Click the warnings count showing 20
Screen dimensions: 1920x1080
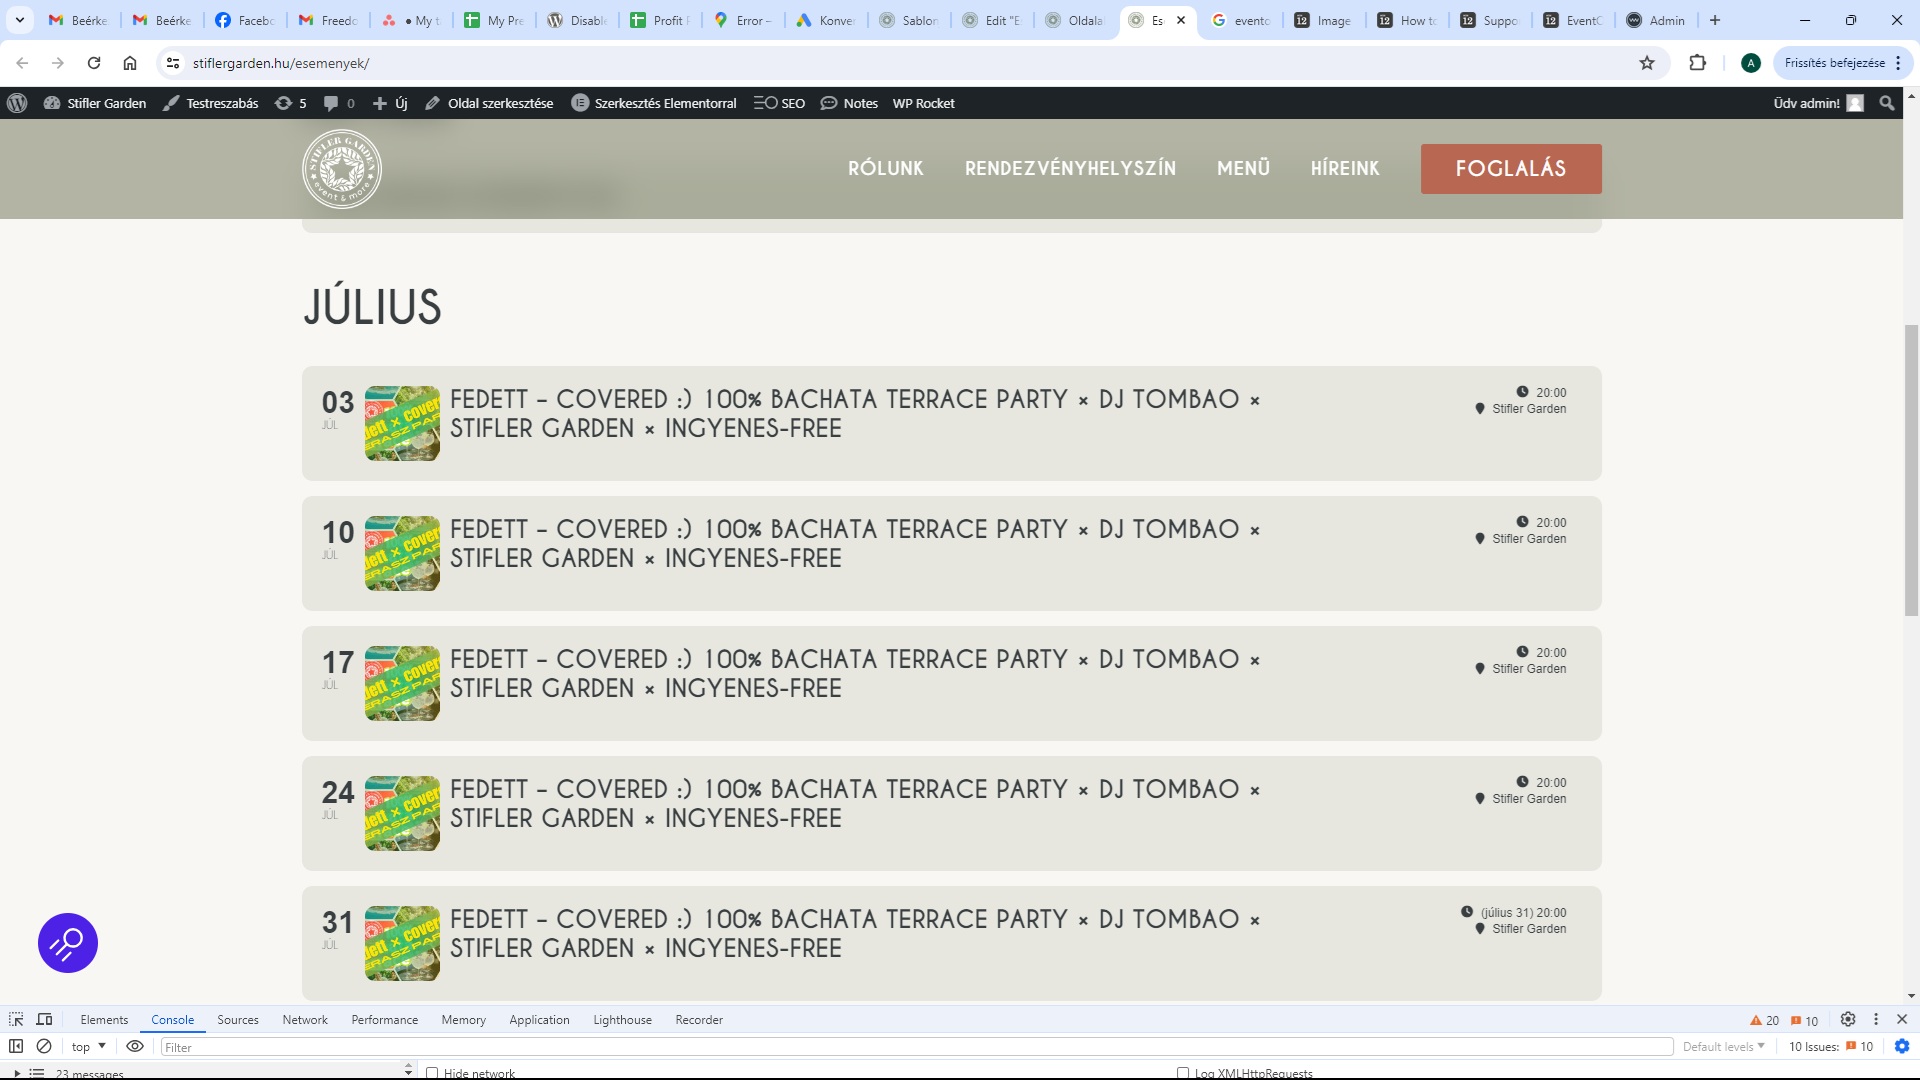[x=1765, y=1020]
